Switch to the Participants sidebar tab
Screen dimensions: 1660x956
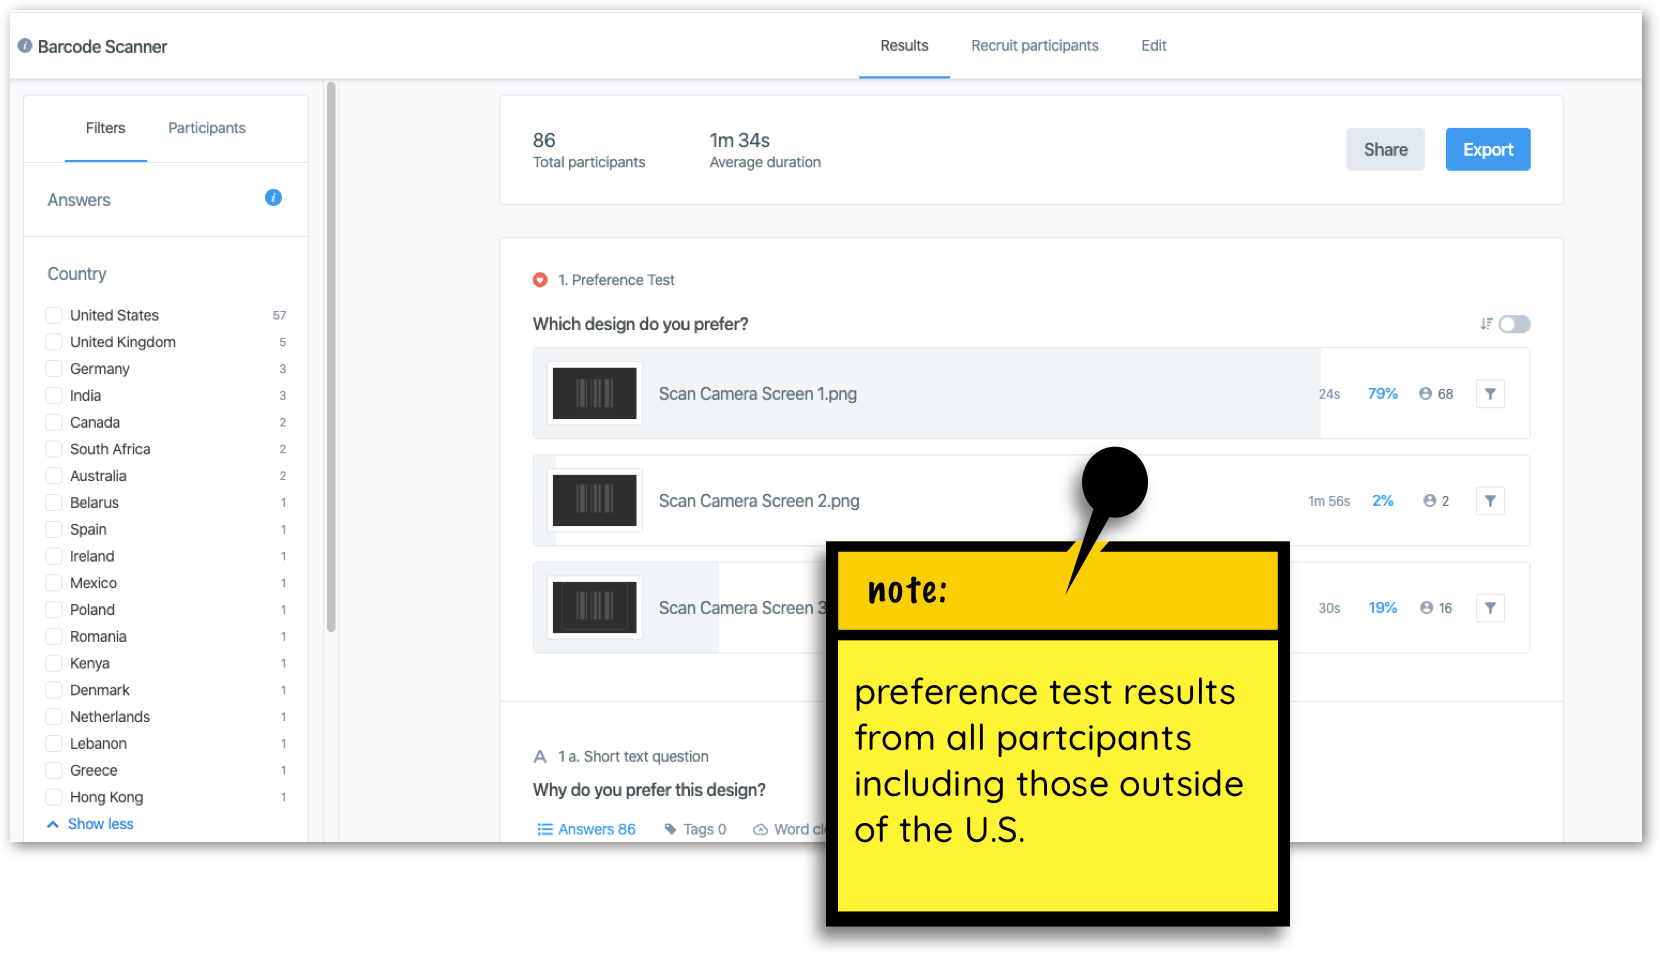tap(207, 128)
